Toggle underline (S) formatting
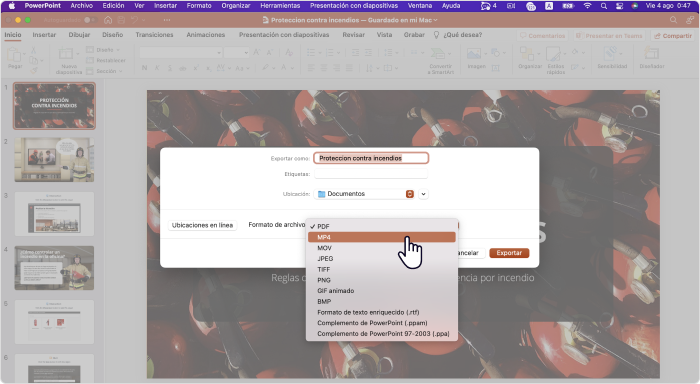Viewport: 700px width, 384px height. [170, 68]
